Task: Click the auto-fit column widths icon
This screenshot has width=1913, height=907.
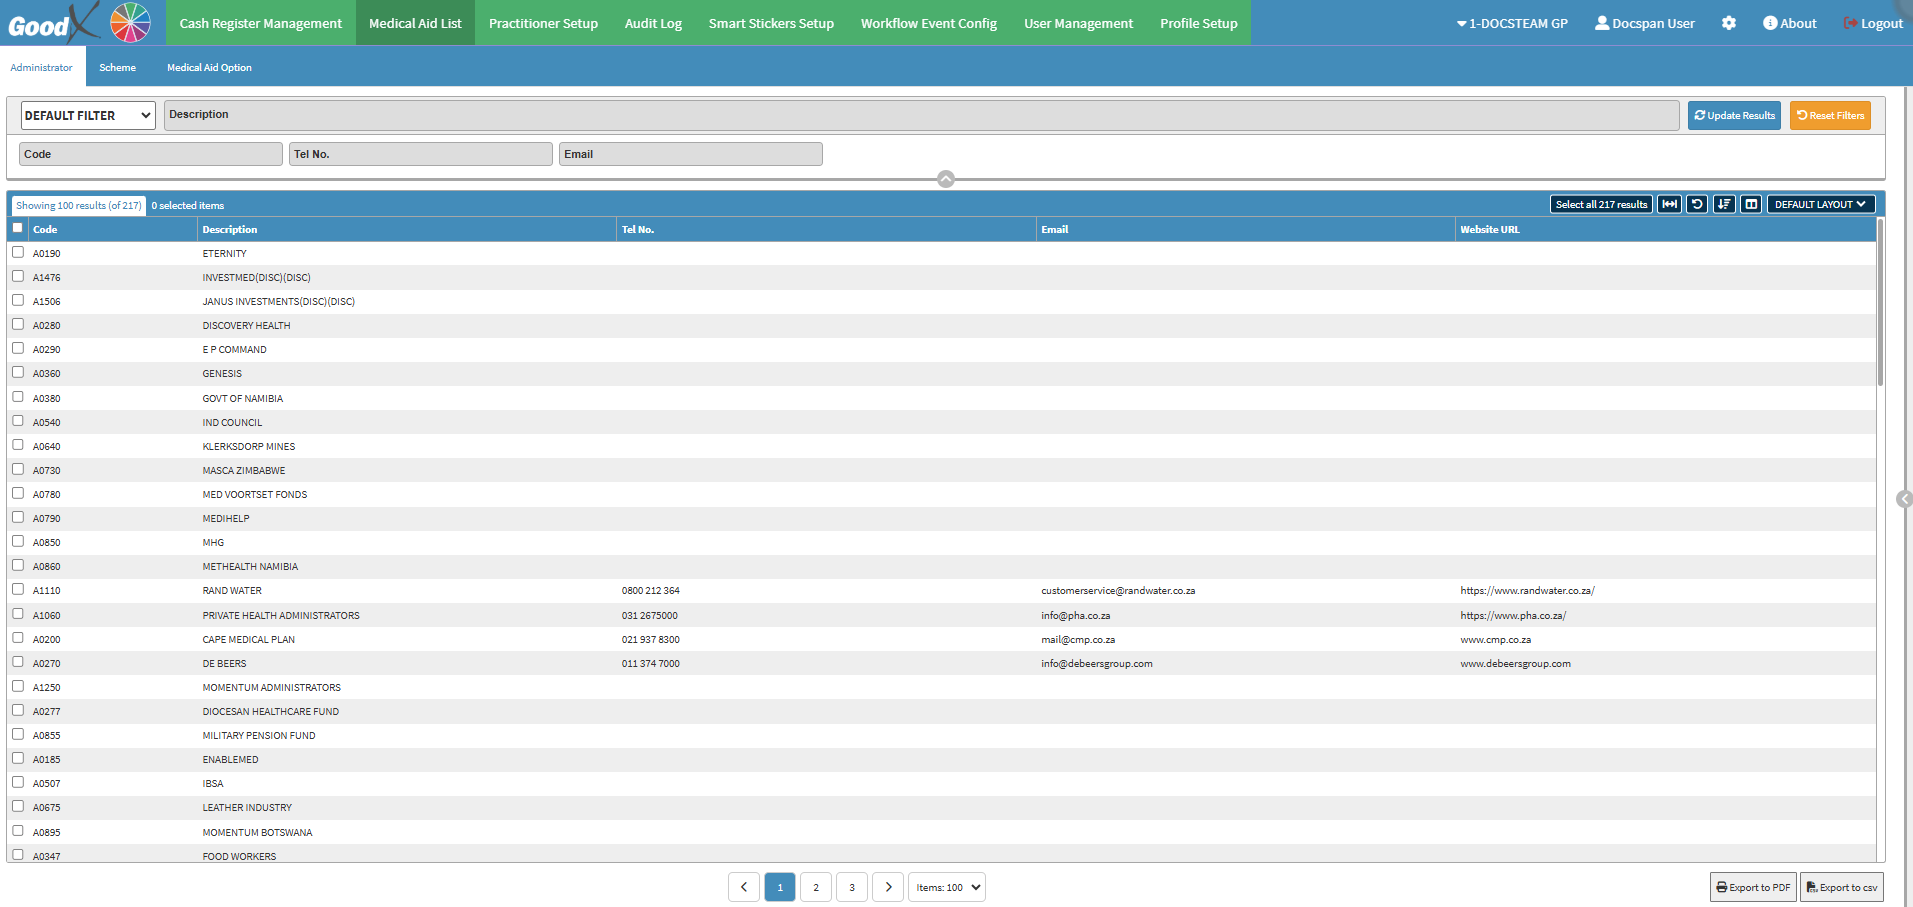Action: (1670, 204)
